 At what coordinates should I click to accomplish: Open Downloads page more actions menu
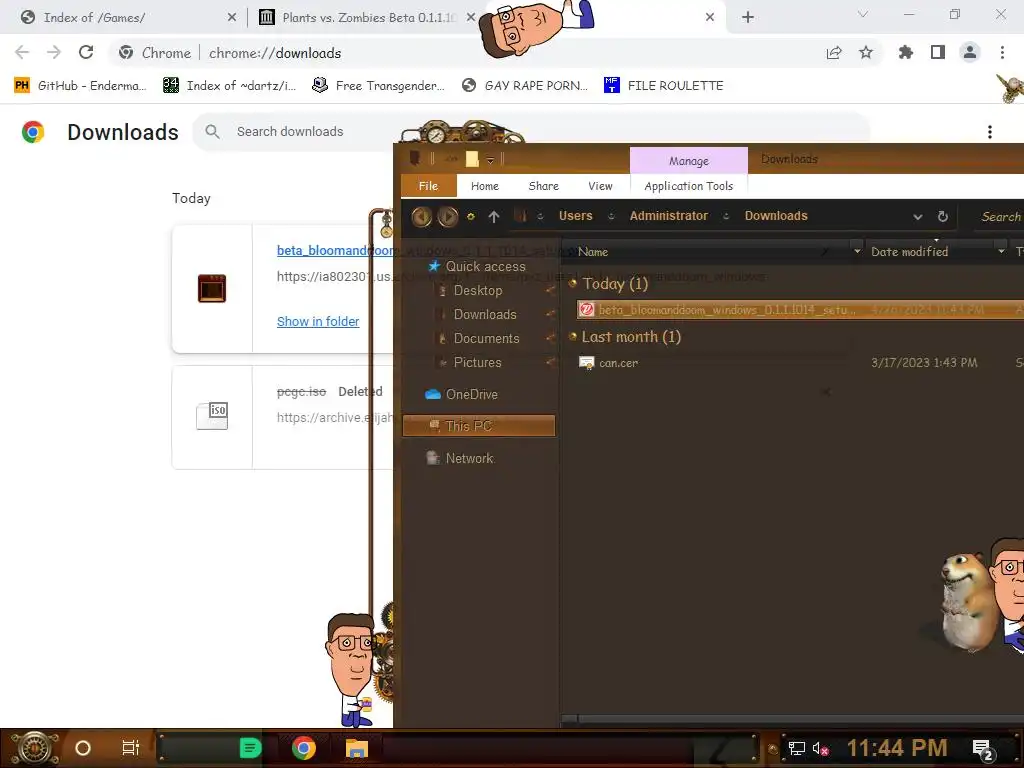click(x=990, y=132)
